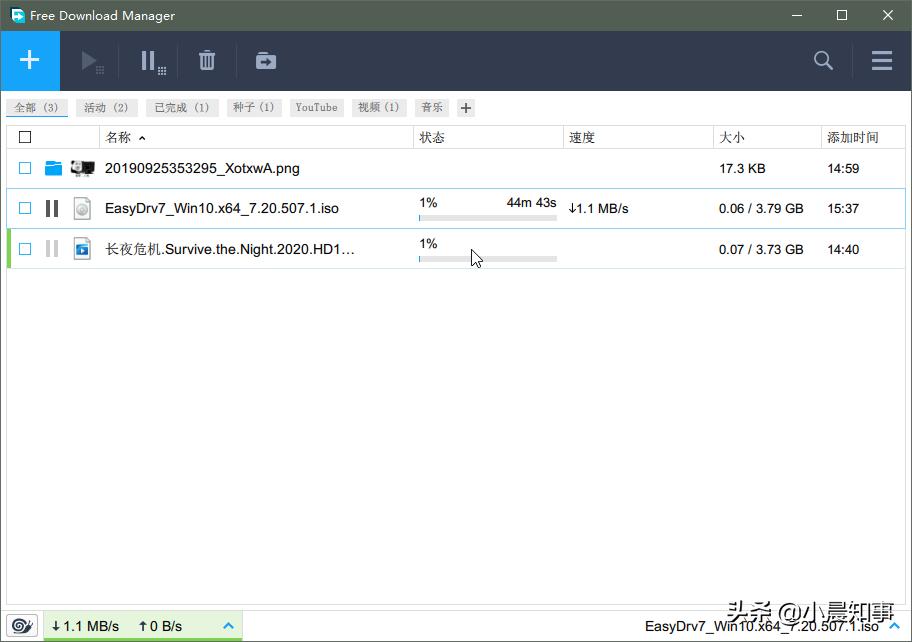Open the hamburger main menu
Viewport: 912px width, 642px height.
(x=882, y=60)
